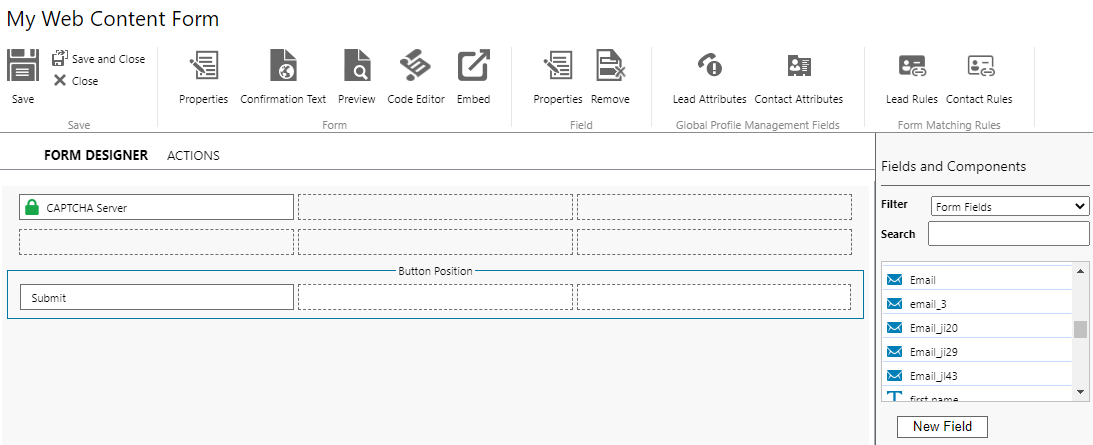Switch to the FORM DESIGNER tab
1093x445 pixels.
coord(96,156)
